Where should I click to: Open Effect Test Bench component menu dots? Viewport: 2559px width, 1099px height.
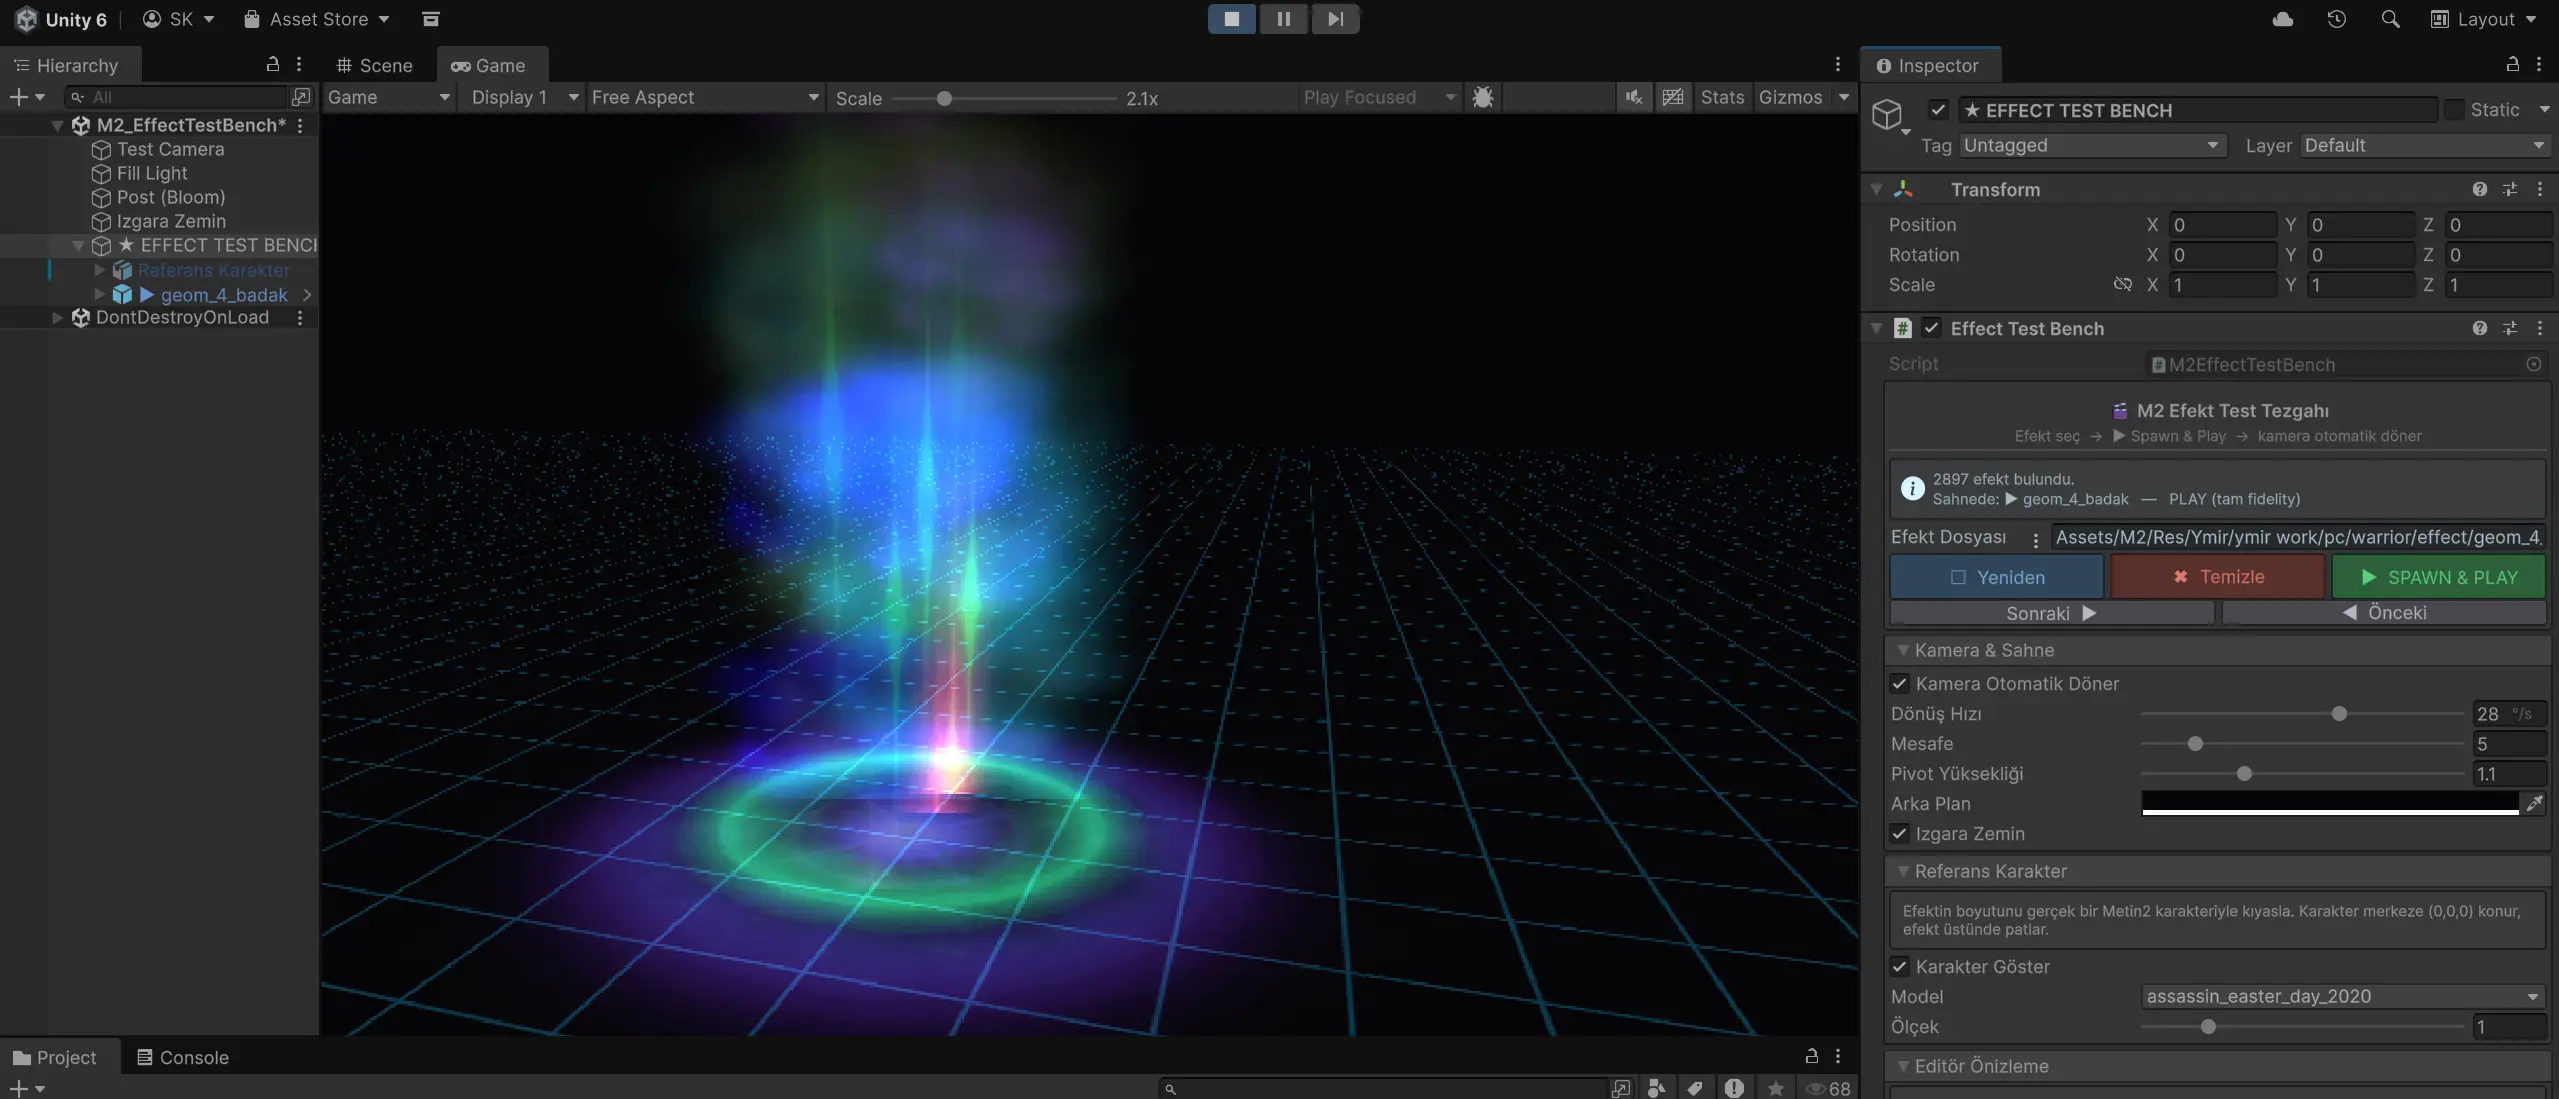pos(2540,328)
